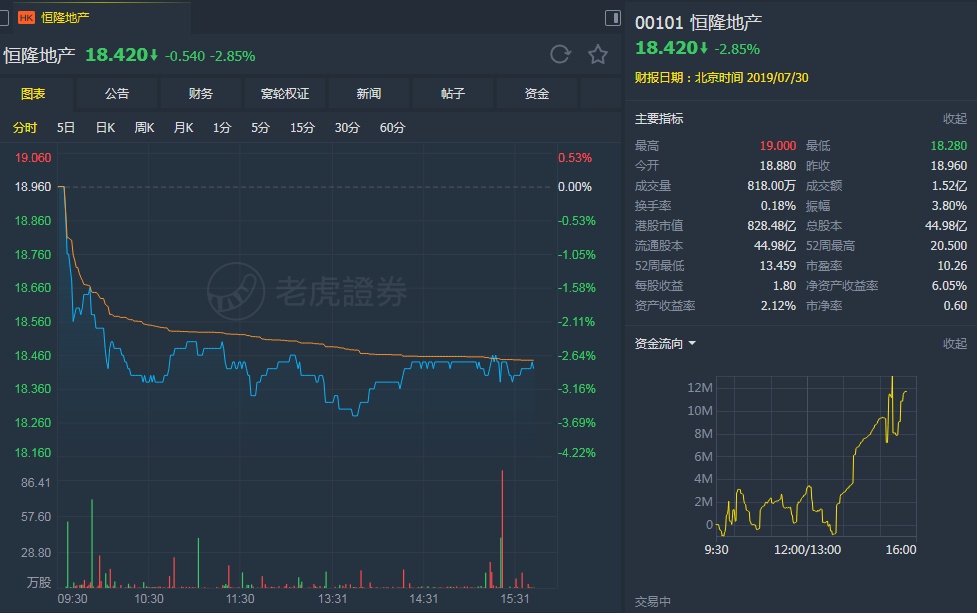Open the 财务 tab

coord(201,94)
